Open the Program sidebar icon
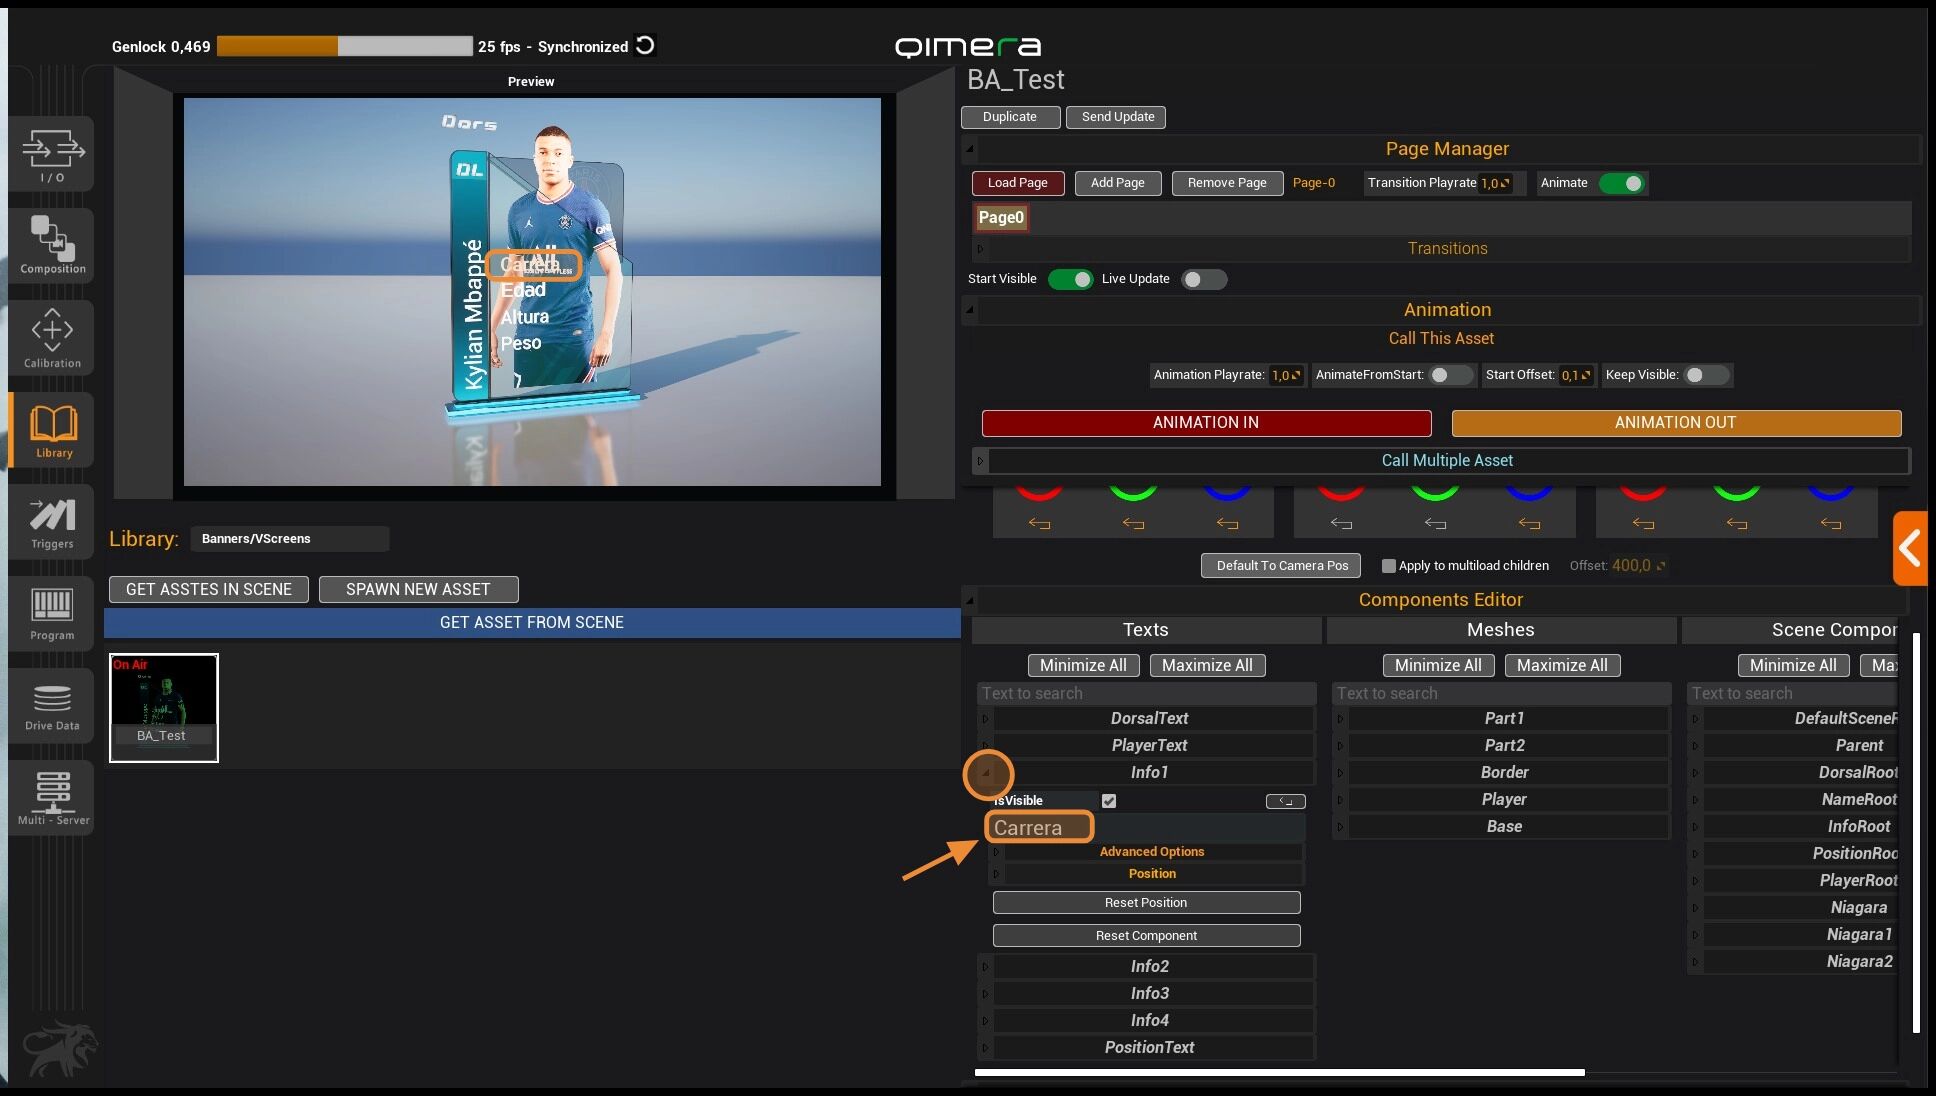Screen dimensions: 1936x1096 (52, 613)
